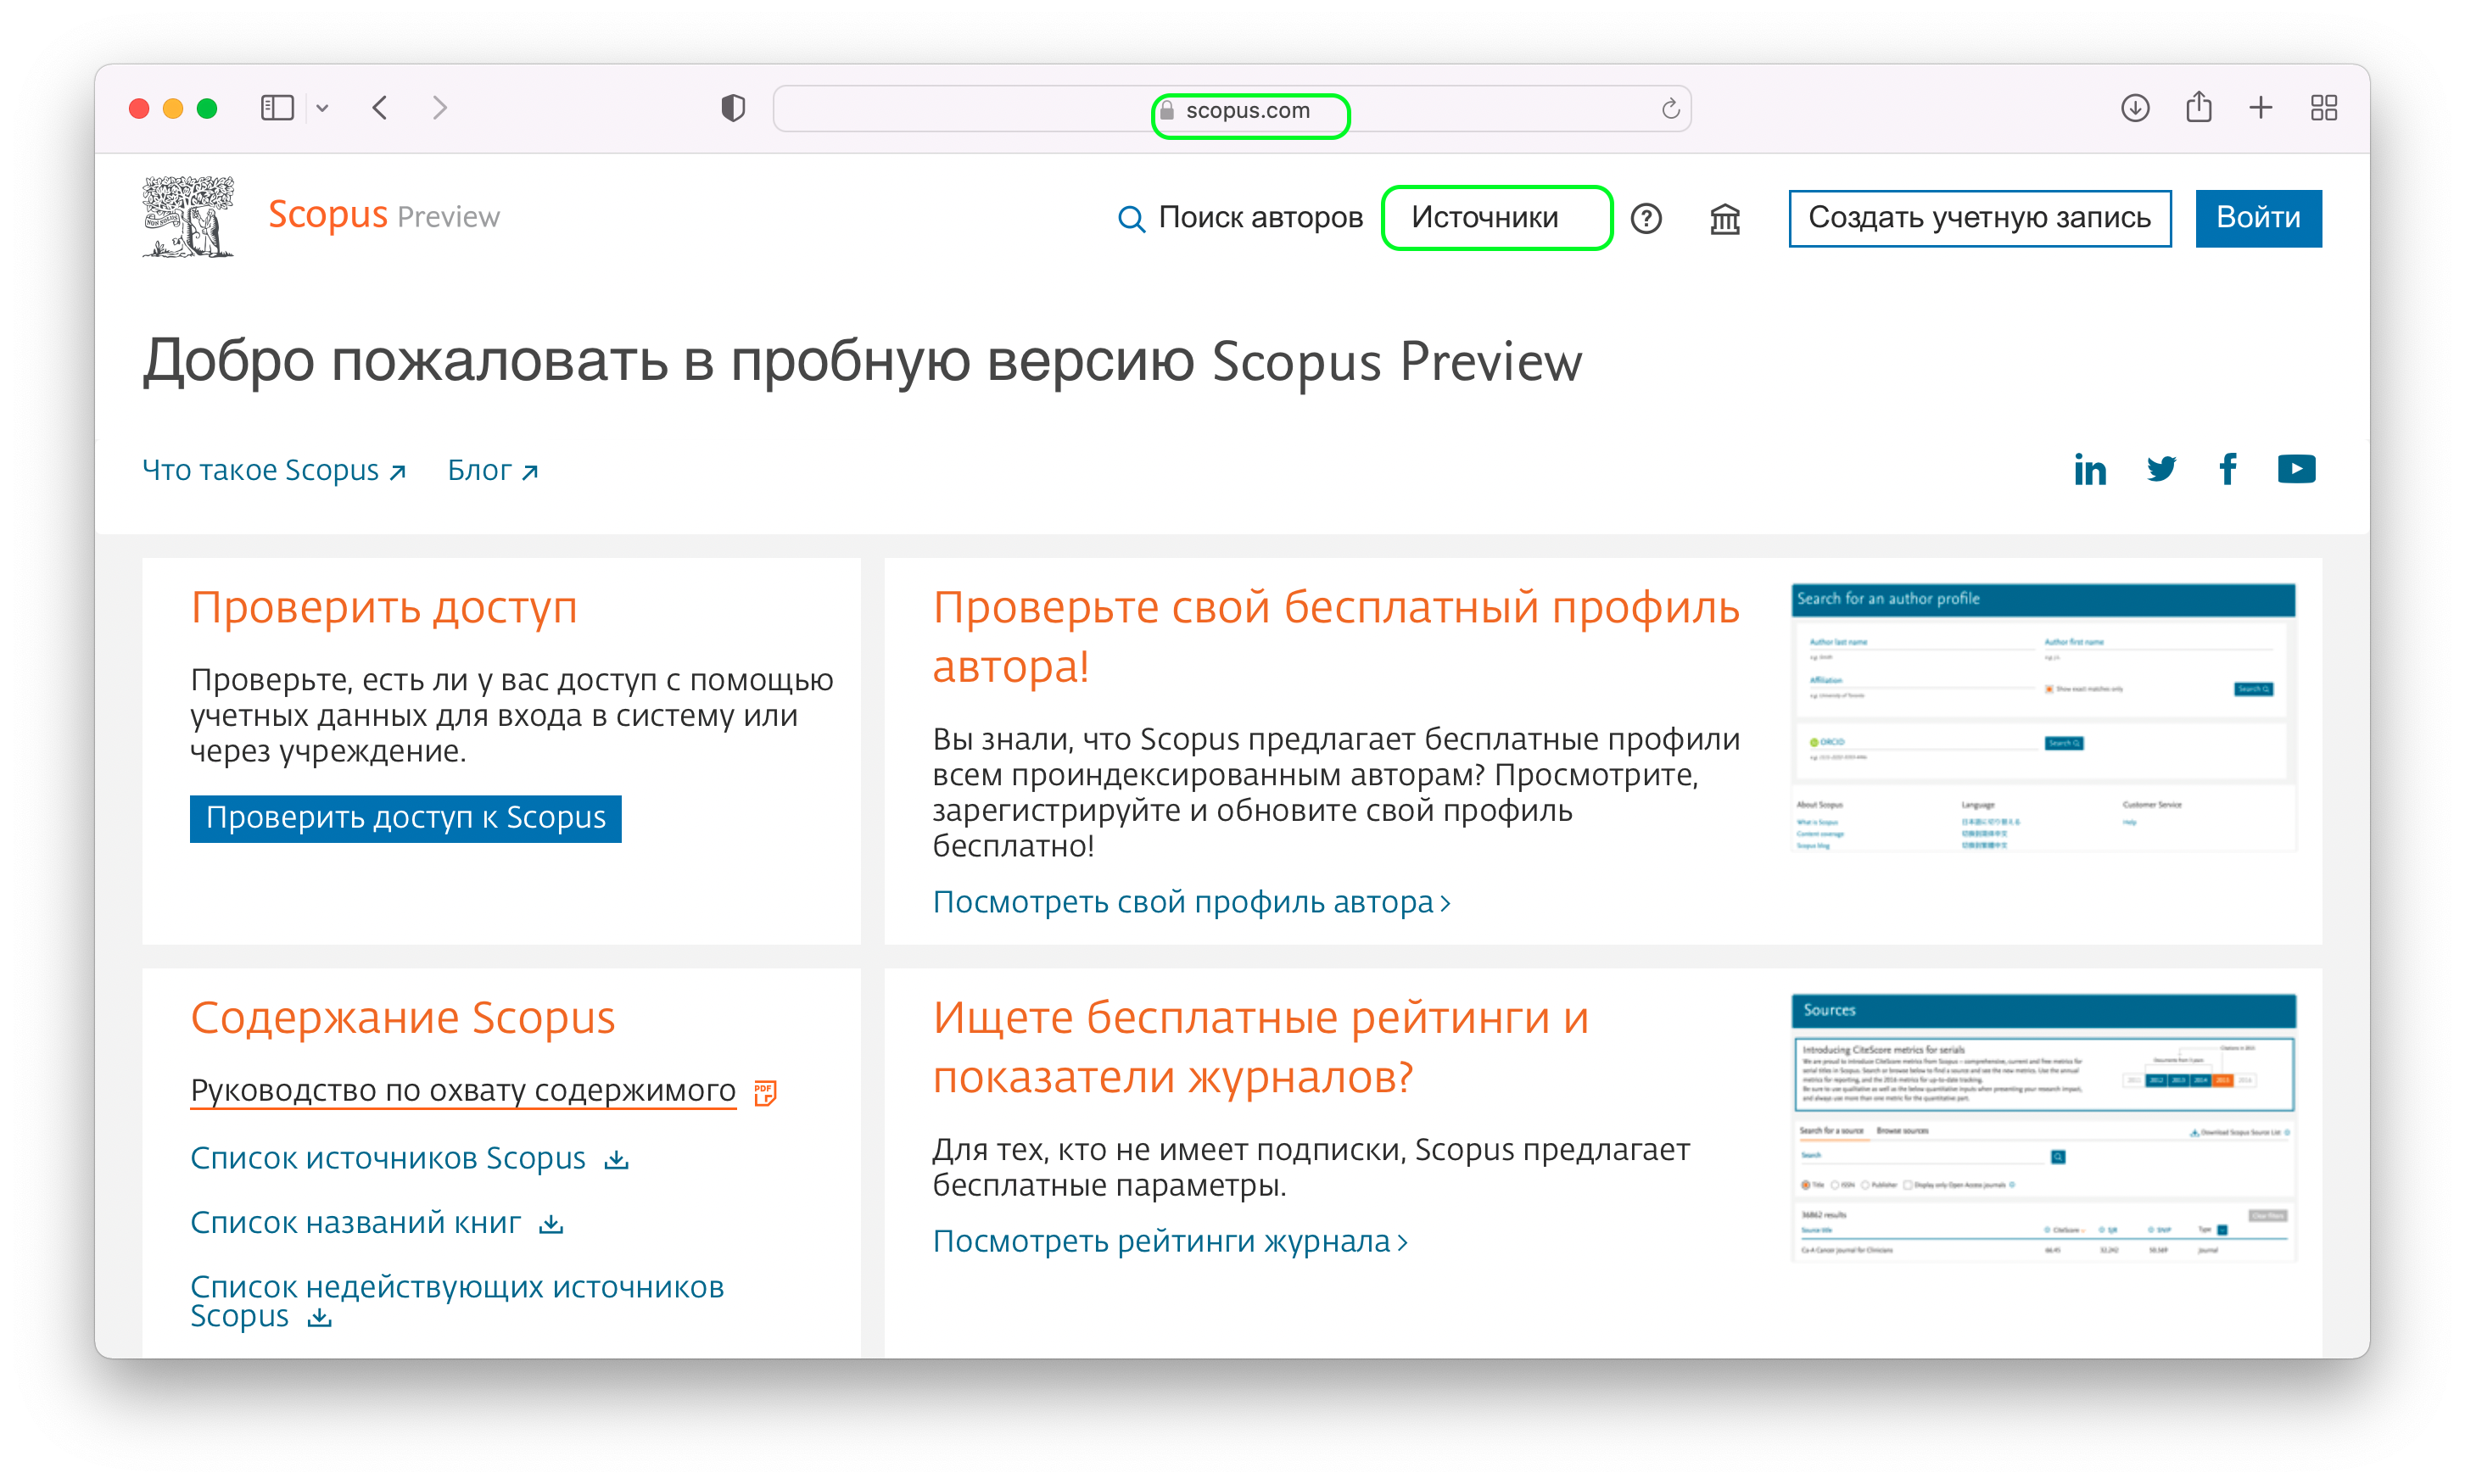Open the Что такое Scopus link

click(274, 470)
